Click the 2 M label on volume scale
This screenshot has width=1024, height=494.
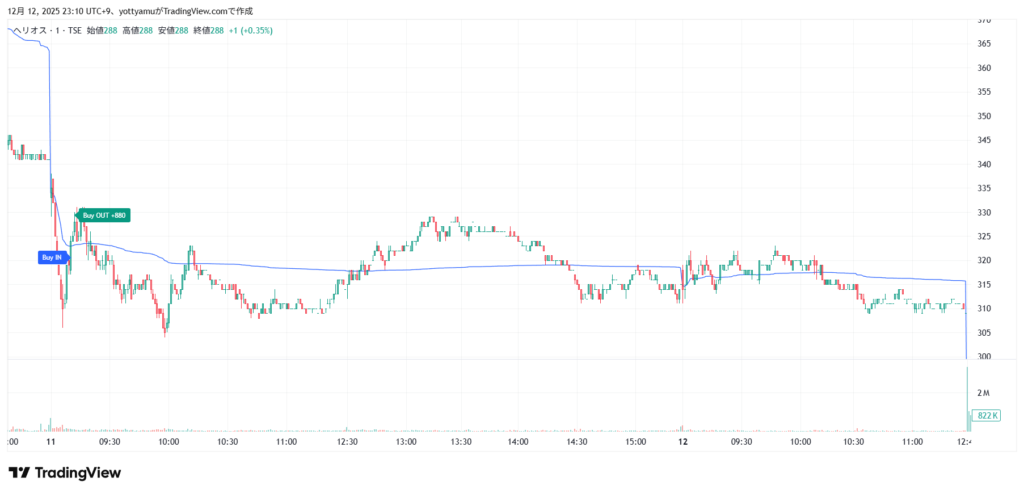click(x=984, y=393)
